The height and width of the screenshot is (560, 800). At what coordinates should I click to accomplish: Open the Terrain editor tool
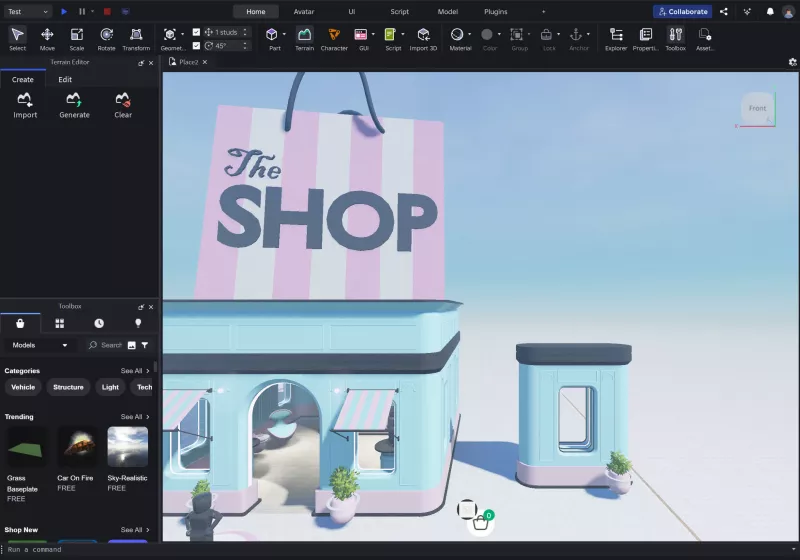click(304, 38)
